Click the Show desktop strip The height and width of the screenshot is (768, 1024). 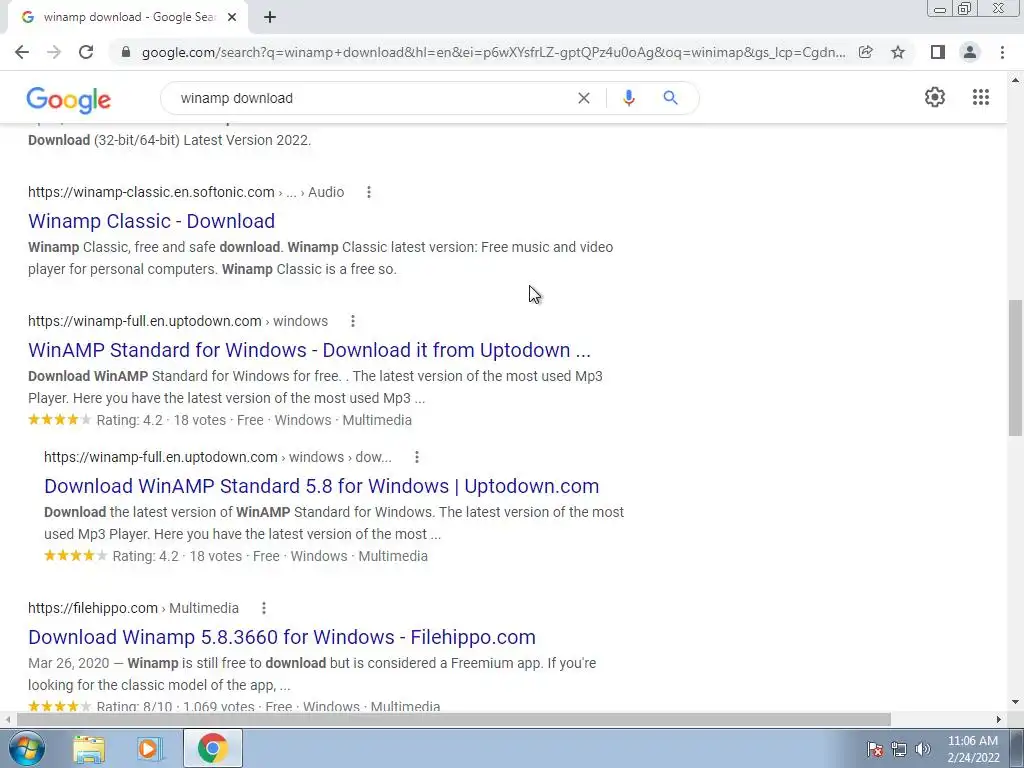pos(1017,748)
